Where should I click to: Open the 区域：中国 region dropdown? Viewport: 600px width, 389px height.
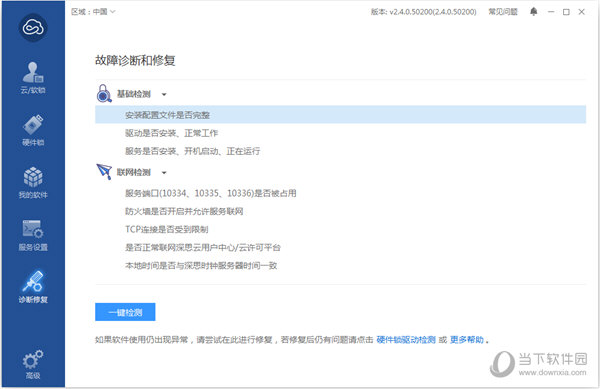93,12
